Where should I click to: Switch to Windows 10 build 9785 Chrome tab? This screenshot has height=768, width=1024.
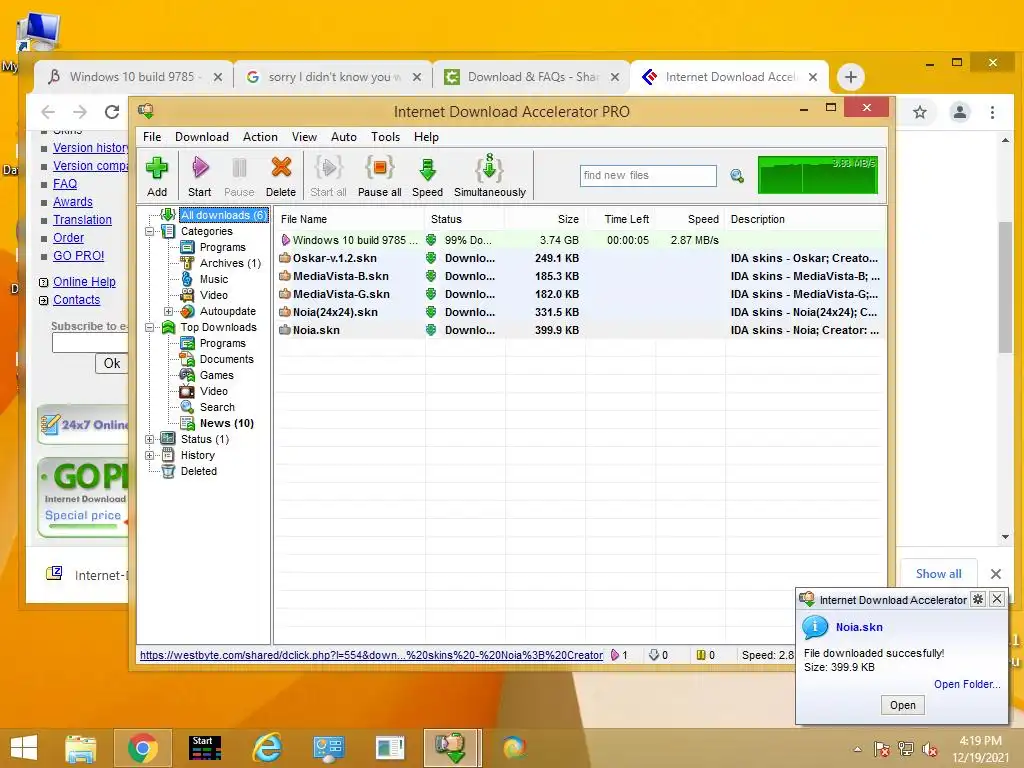point(133,77)
